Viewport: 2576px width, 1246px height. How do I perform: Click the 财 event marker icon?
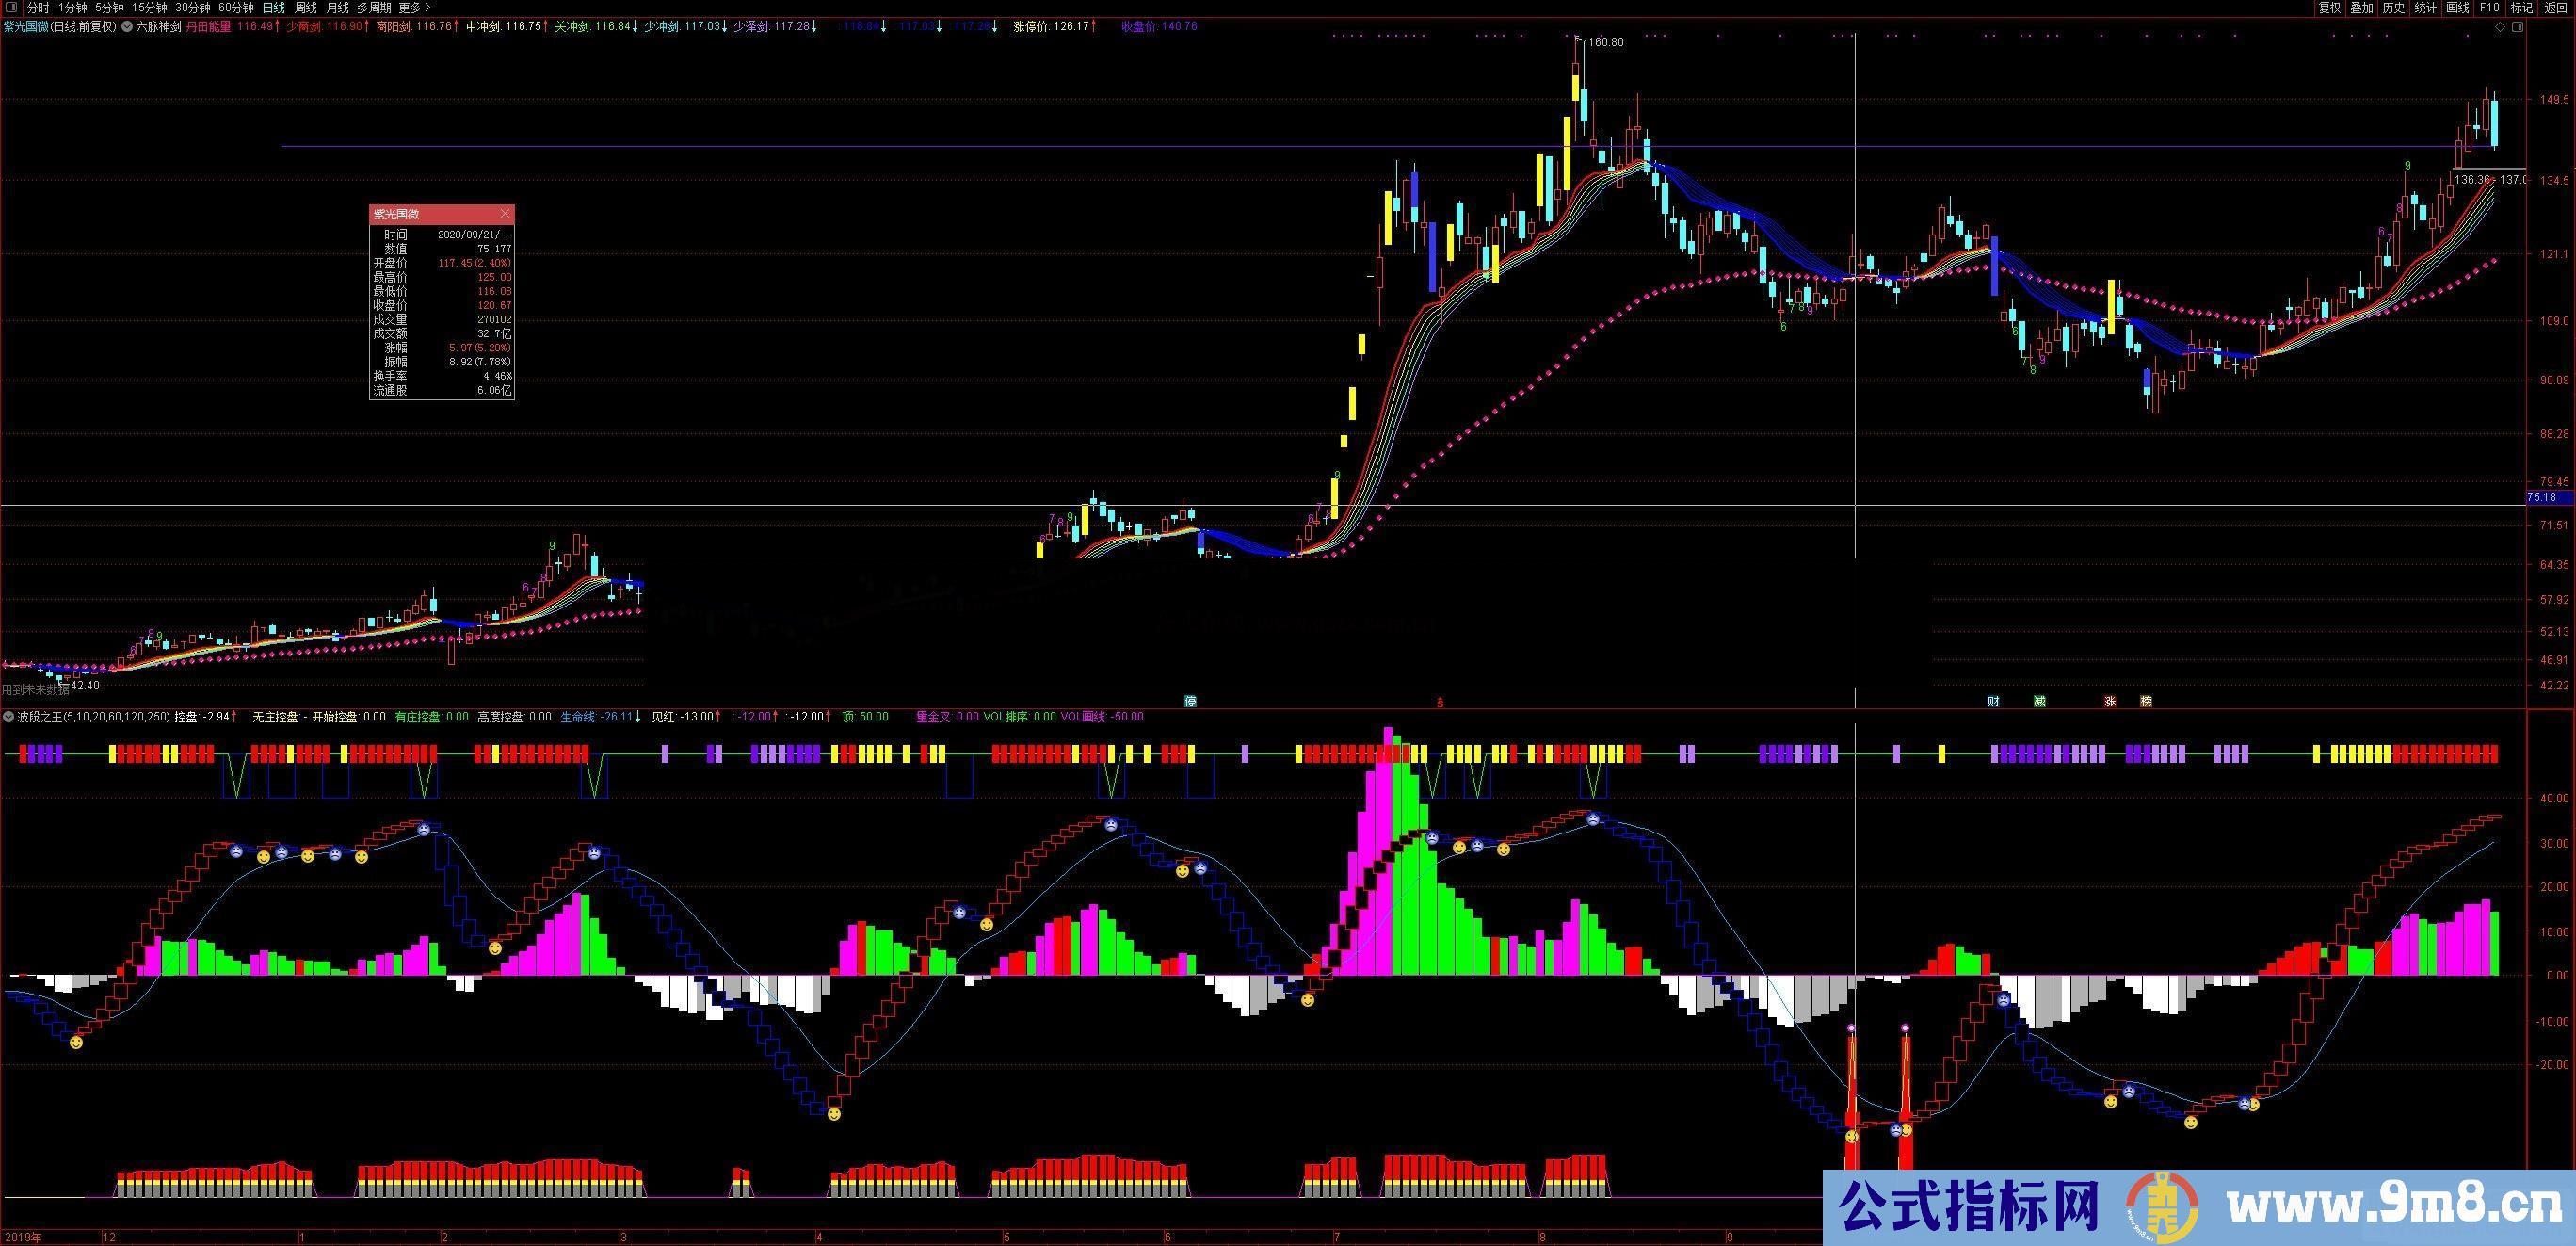1993,701
